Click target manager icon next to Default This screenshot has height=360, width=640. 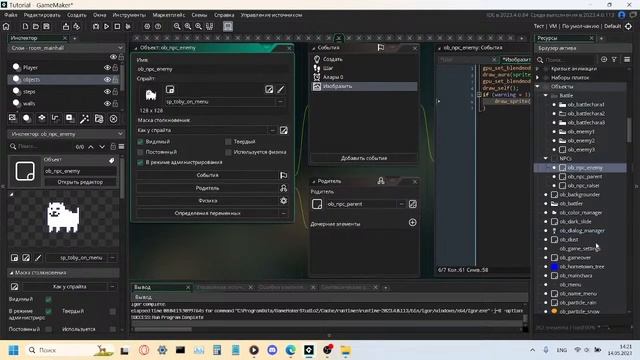click(628, 26)
